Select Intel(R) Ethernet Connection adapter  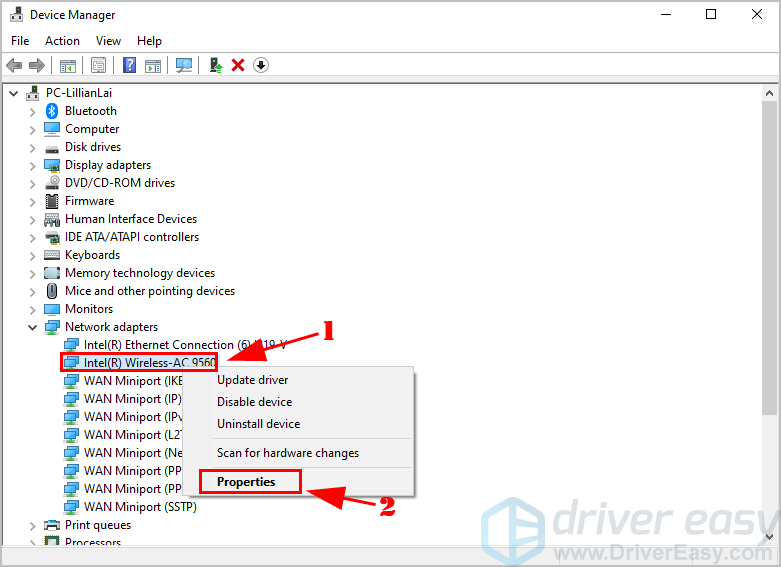pyautogui.click(x=185, y=345)
